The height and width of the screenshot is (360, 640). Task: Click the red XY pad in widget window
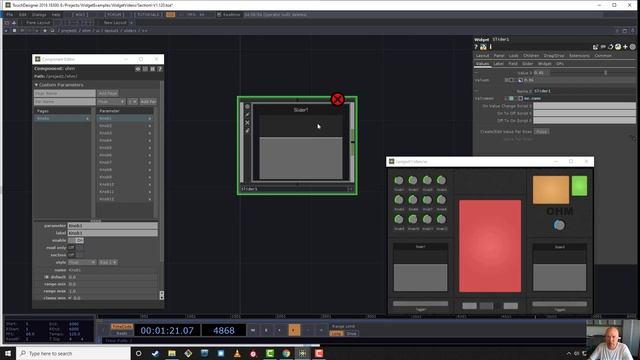click(490, 246)
